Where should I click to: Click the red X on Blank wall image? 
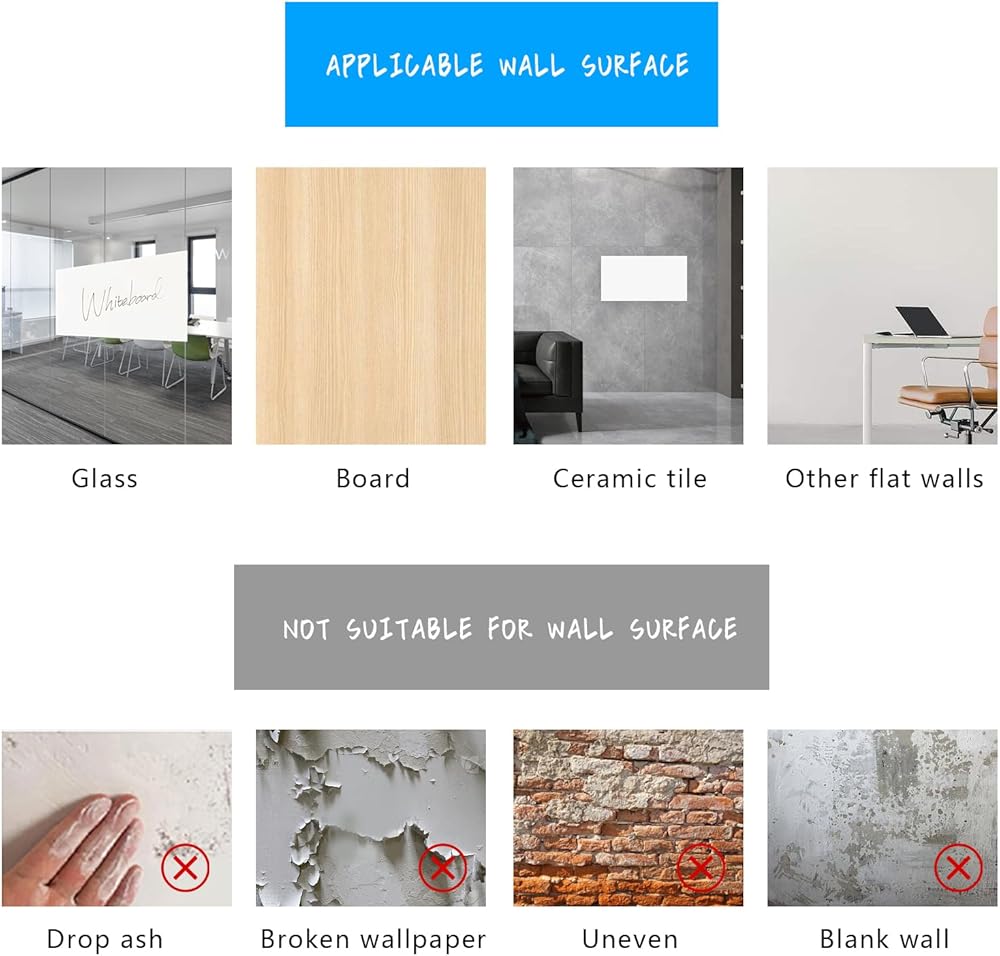[958, 867]
